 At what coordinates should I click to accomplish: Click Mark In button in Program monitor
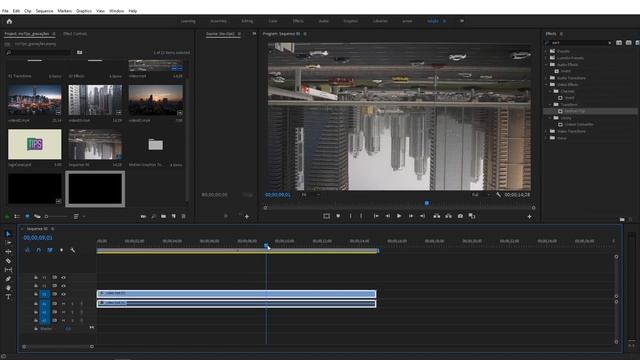point(350,216)
